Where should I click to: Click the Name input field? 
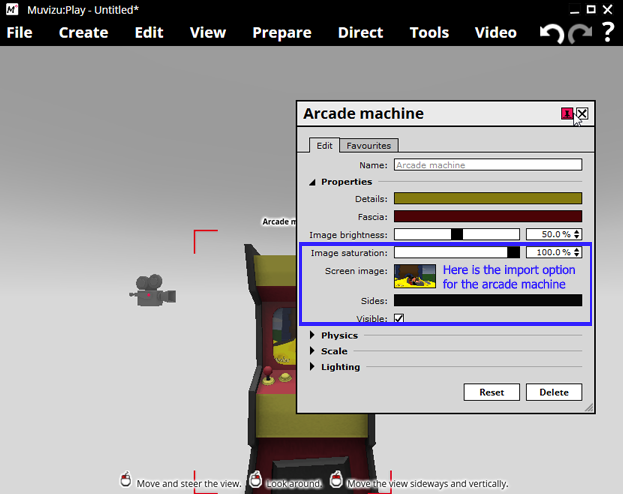(488, 165)
